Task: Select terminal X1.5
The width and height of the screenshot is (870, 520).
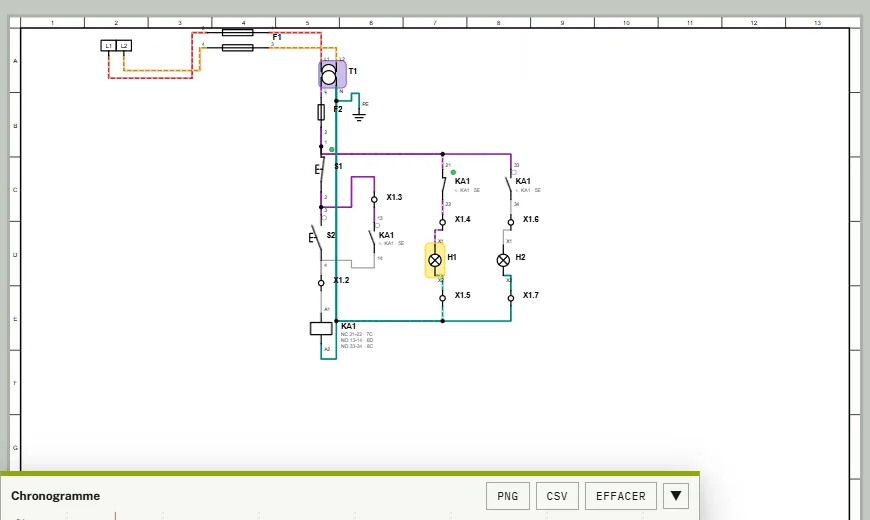Action: [x=442, y=298]
